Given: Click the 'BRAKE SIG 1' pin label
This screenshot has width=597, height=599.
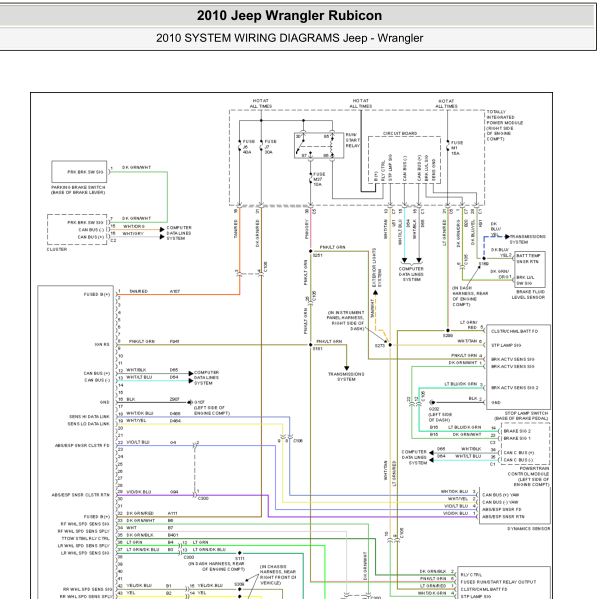Looking at the screenshot, I should [x=516, y=438].
